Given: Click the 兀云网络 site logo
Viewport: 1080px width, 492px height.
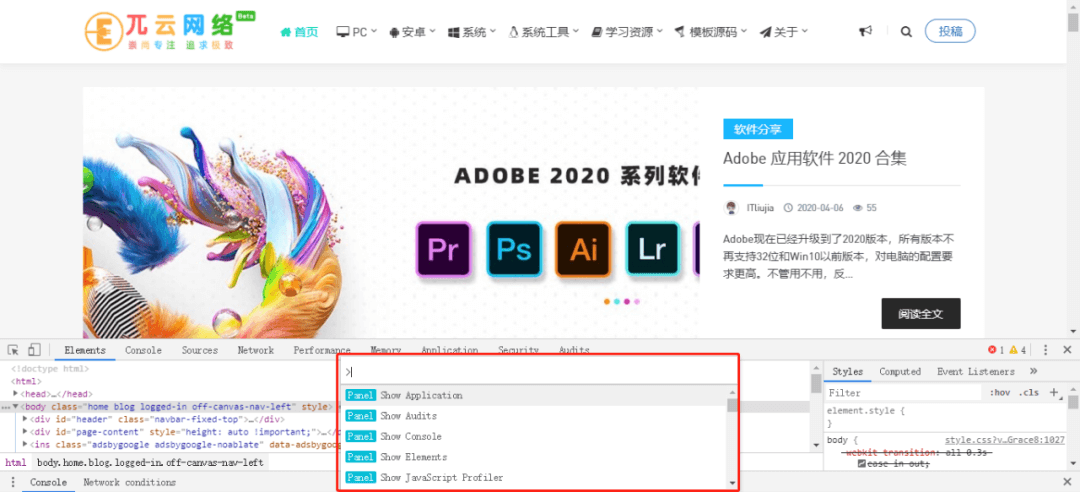Looking at the screenshot, I should tap(169, 30).
